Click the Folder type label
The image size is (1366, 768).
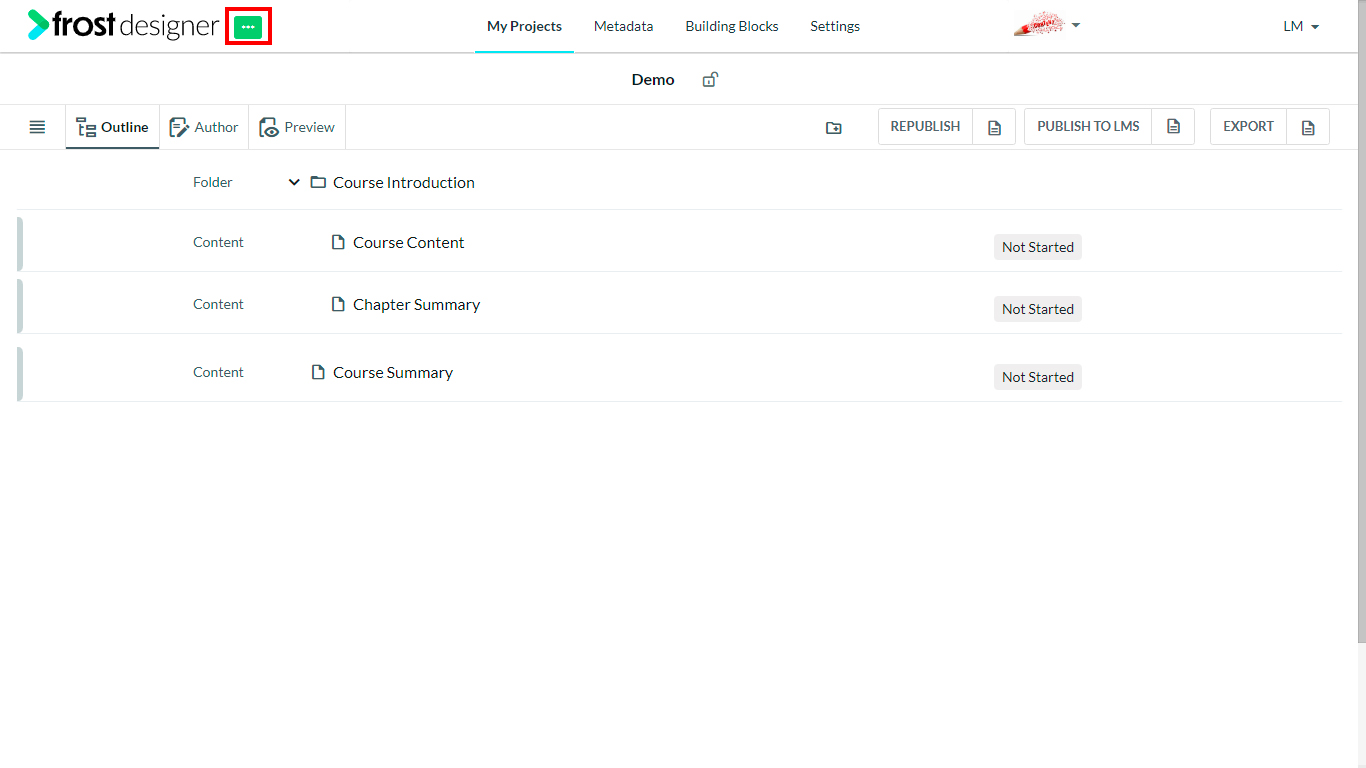tap(213, 182)
